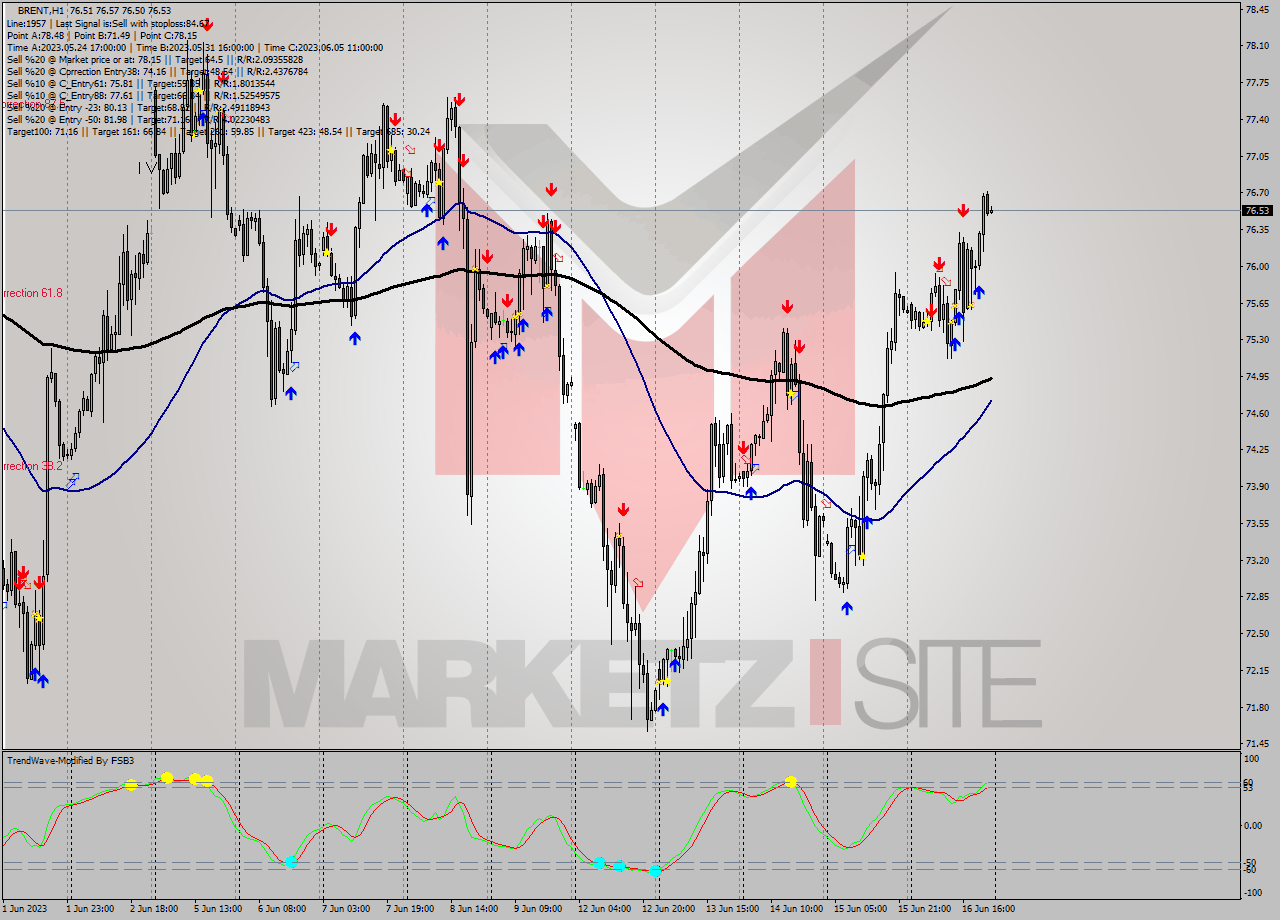Click price axis value 72.85
Screen dimensions: 1280x920
(1257, 596)
